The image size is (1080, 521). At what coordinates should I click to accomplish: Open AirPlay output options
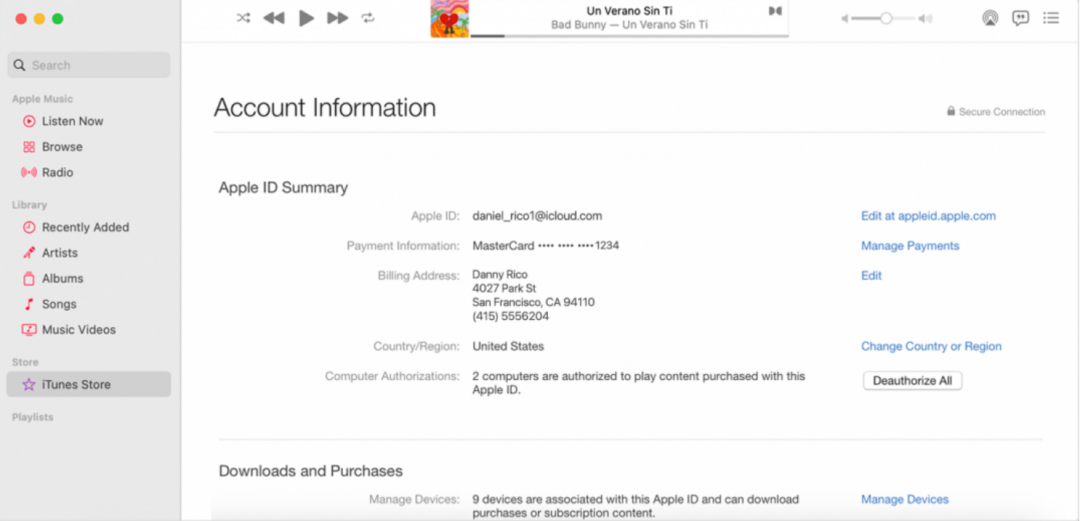coord(990,18)
